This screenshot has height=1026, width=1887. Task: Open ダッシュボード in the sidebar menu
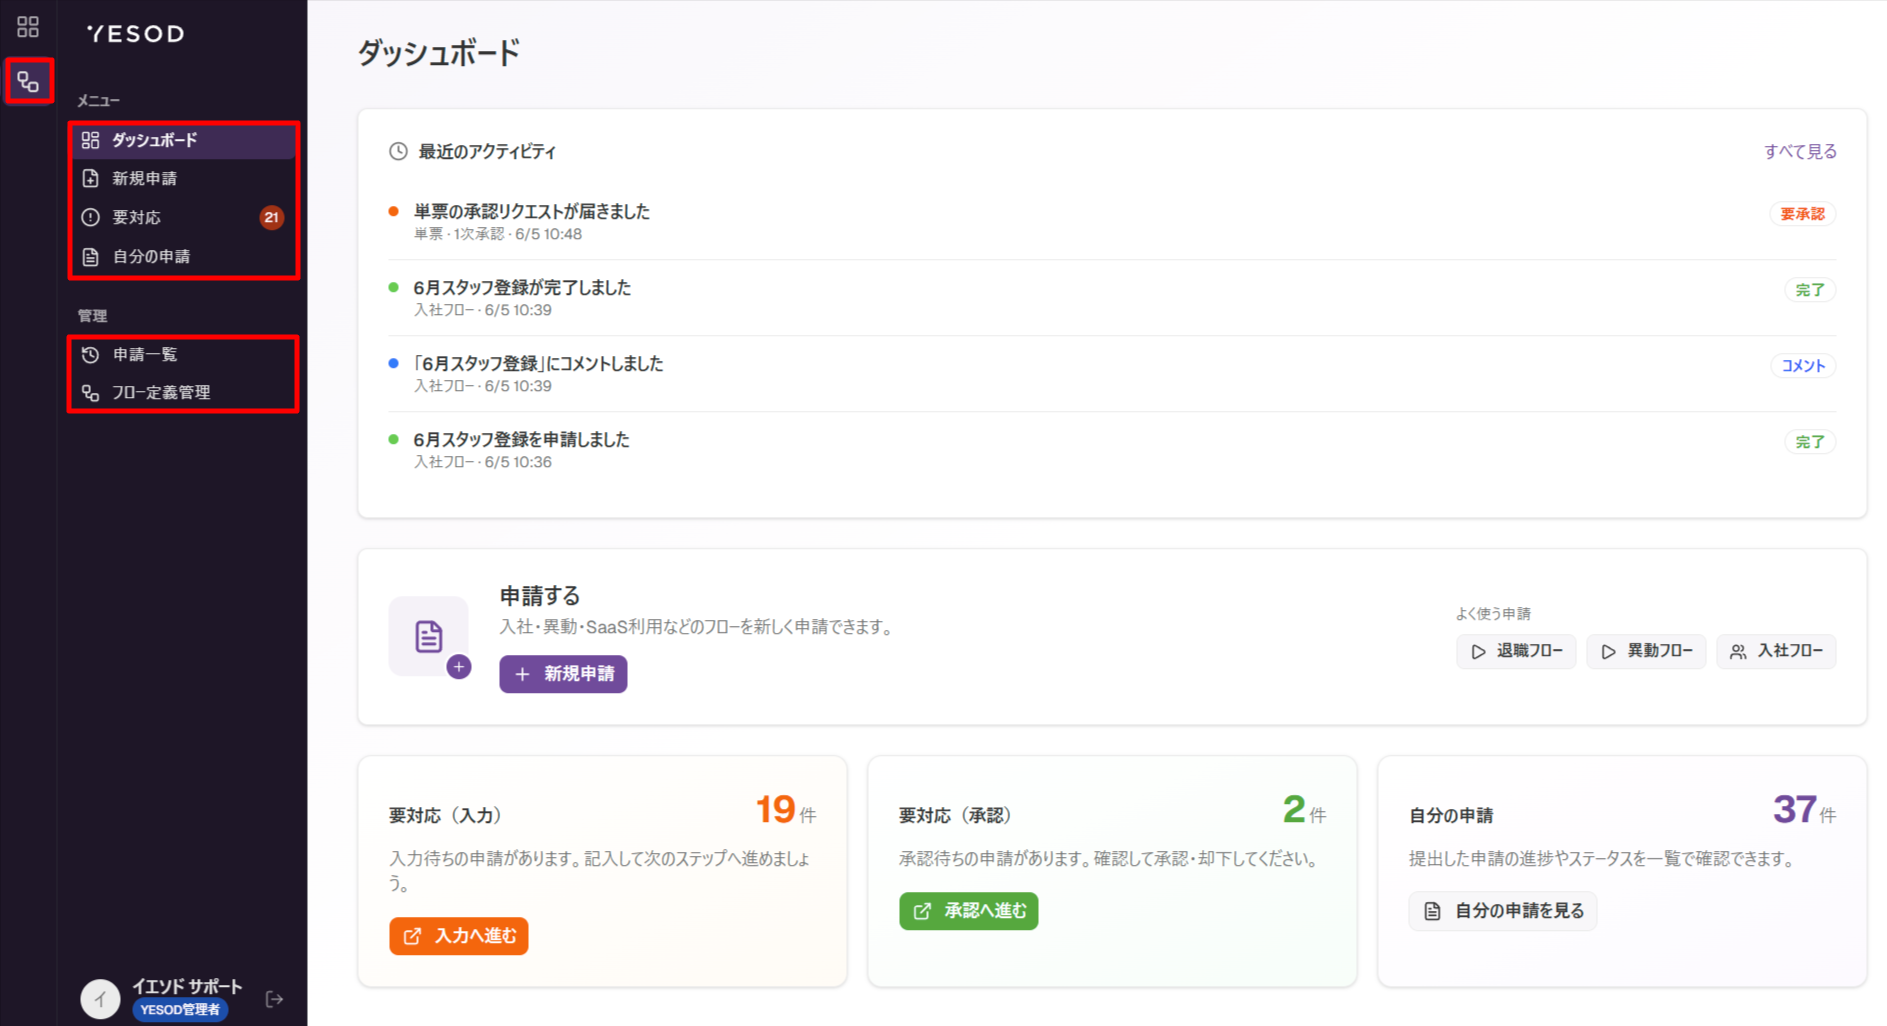click(x=184, y=140)
